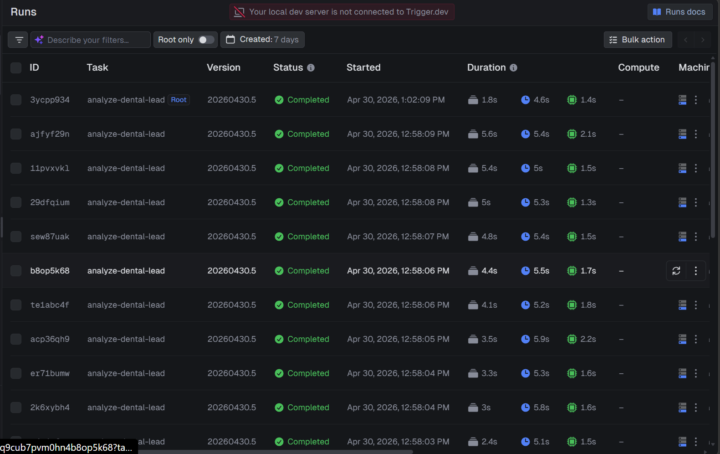This screenshot has height=454, width=720.
Task: Open more options for run te1abc4f
Action: [696, 305]
